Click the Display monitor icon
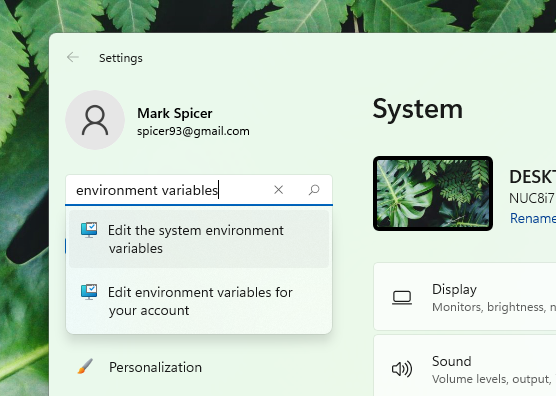 pos(402,298)
